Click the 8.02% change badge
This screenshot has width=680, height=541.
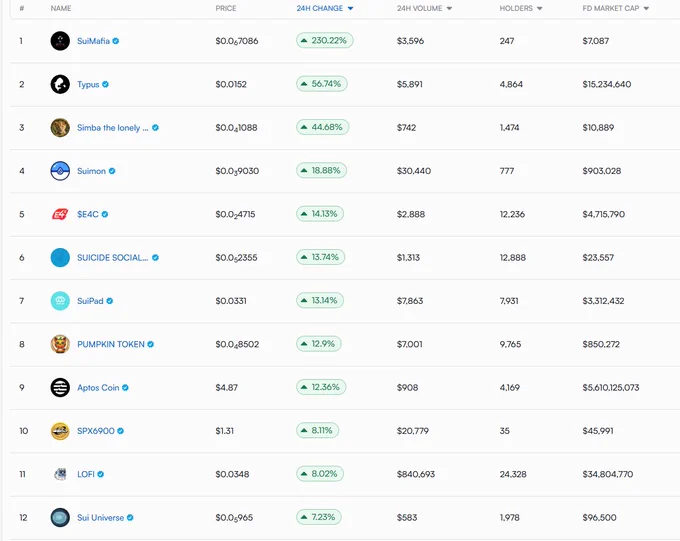(x=320, y=474)
